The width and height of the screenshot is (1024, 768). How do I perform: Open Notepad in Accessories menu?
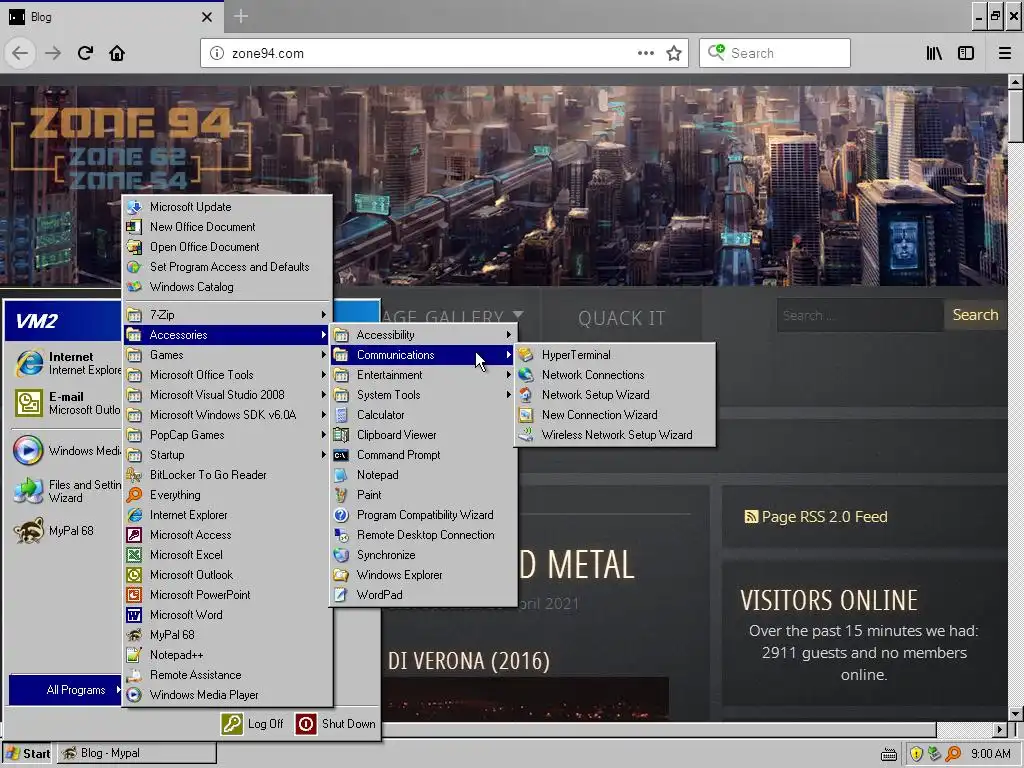[x=423, y=475]
